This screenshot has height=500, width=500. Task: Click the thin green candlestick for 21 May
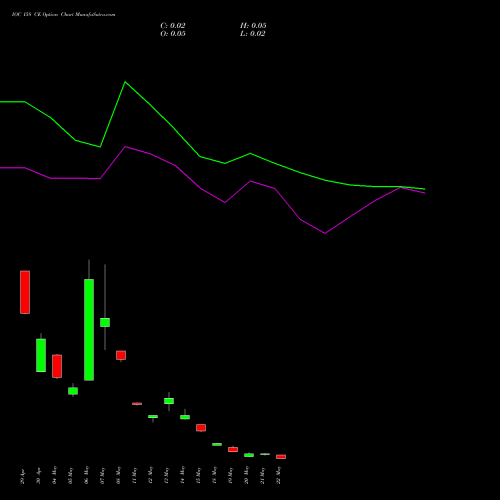265,454
